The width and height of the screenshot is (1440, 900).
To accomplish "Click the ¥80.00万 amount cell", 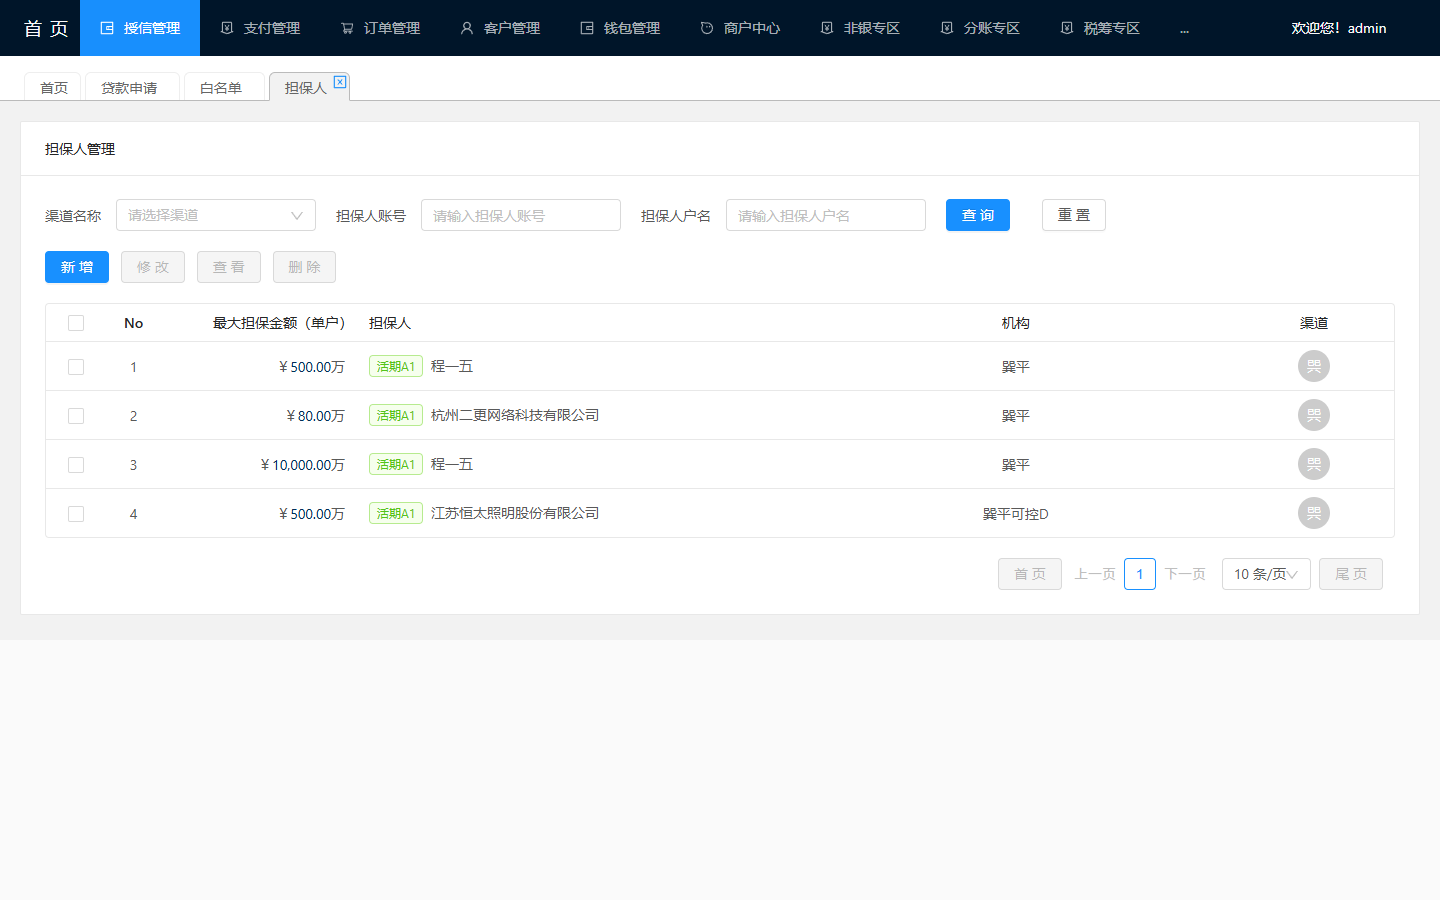I will coord(315,416).
